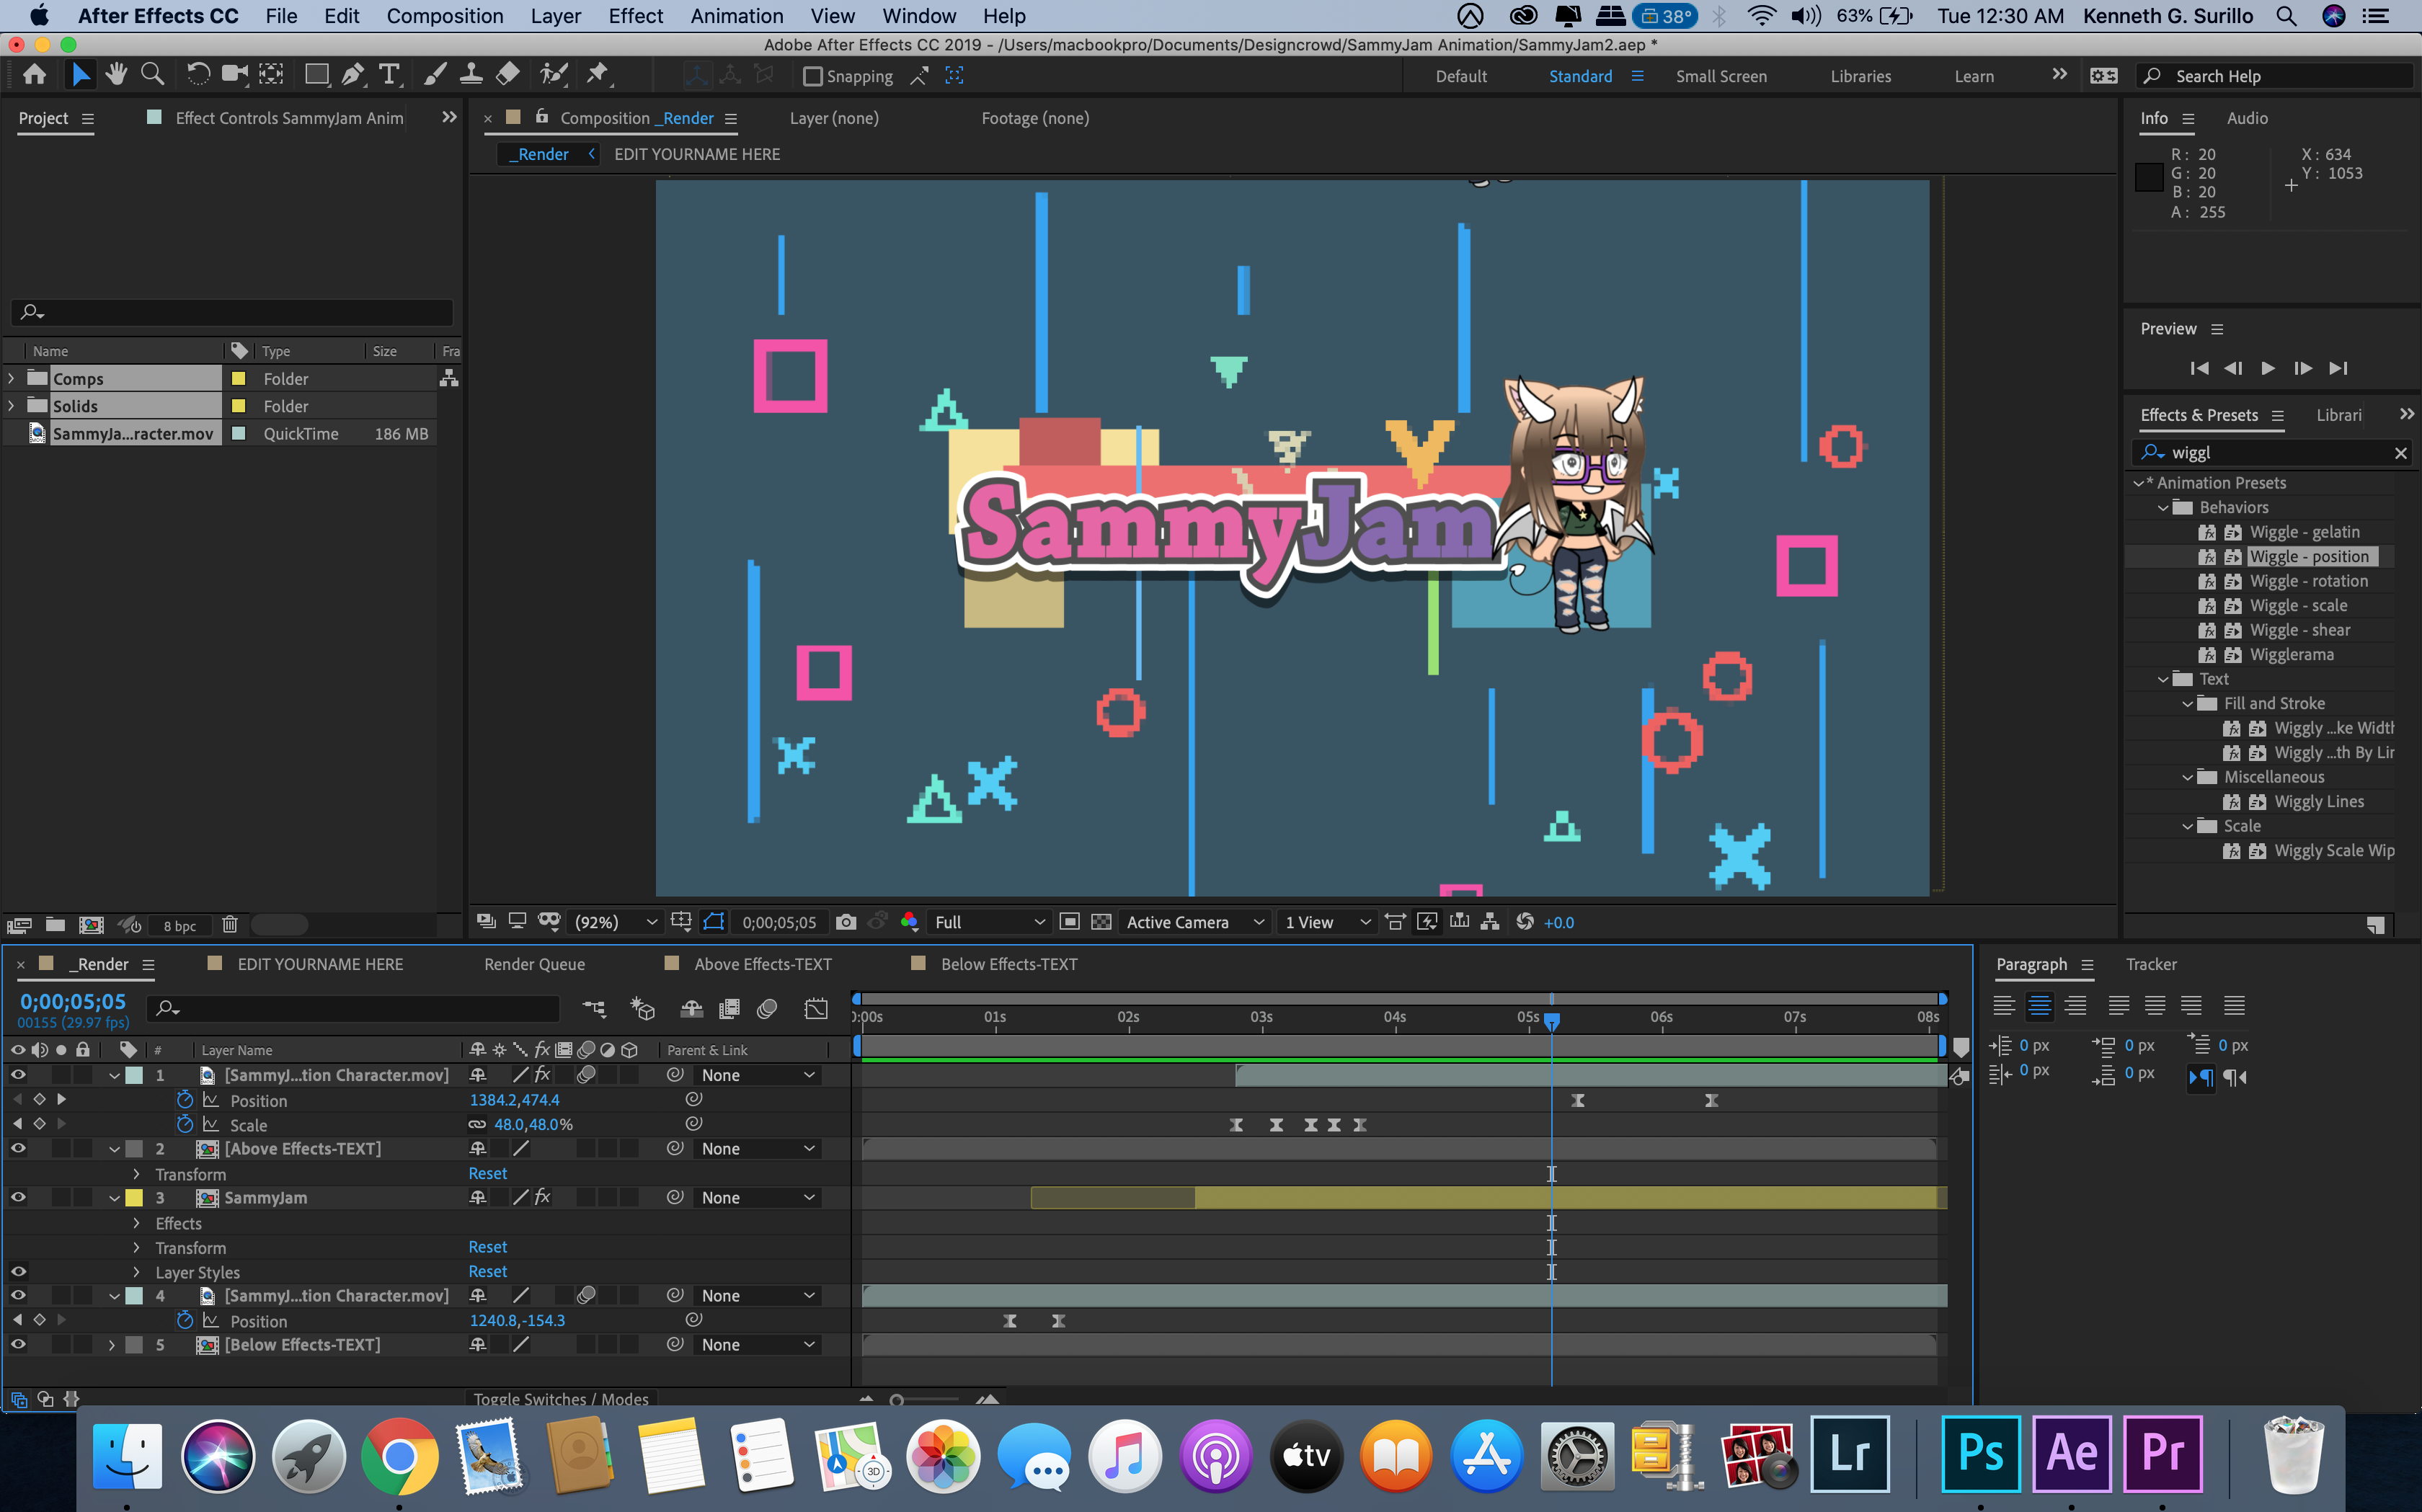Image resolution: width=2422 pixels, height=1512 pixels.
Task: Expand Below Effects-TEXT layer 5 properties
Action: [x=112, y=1345]
